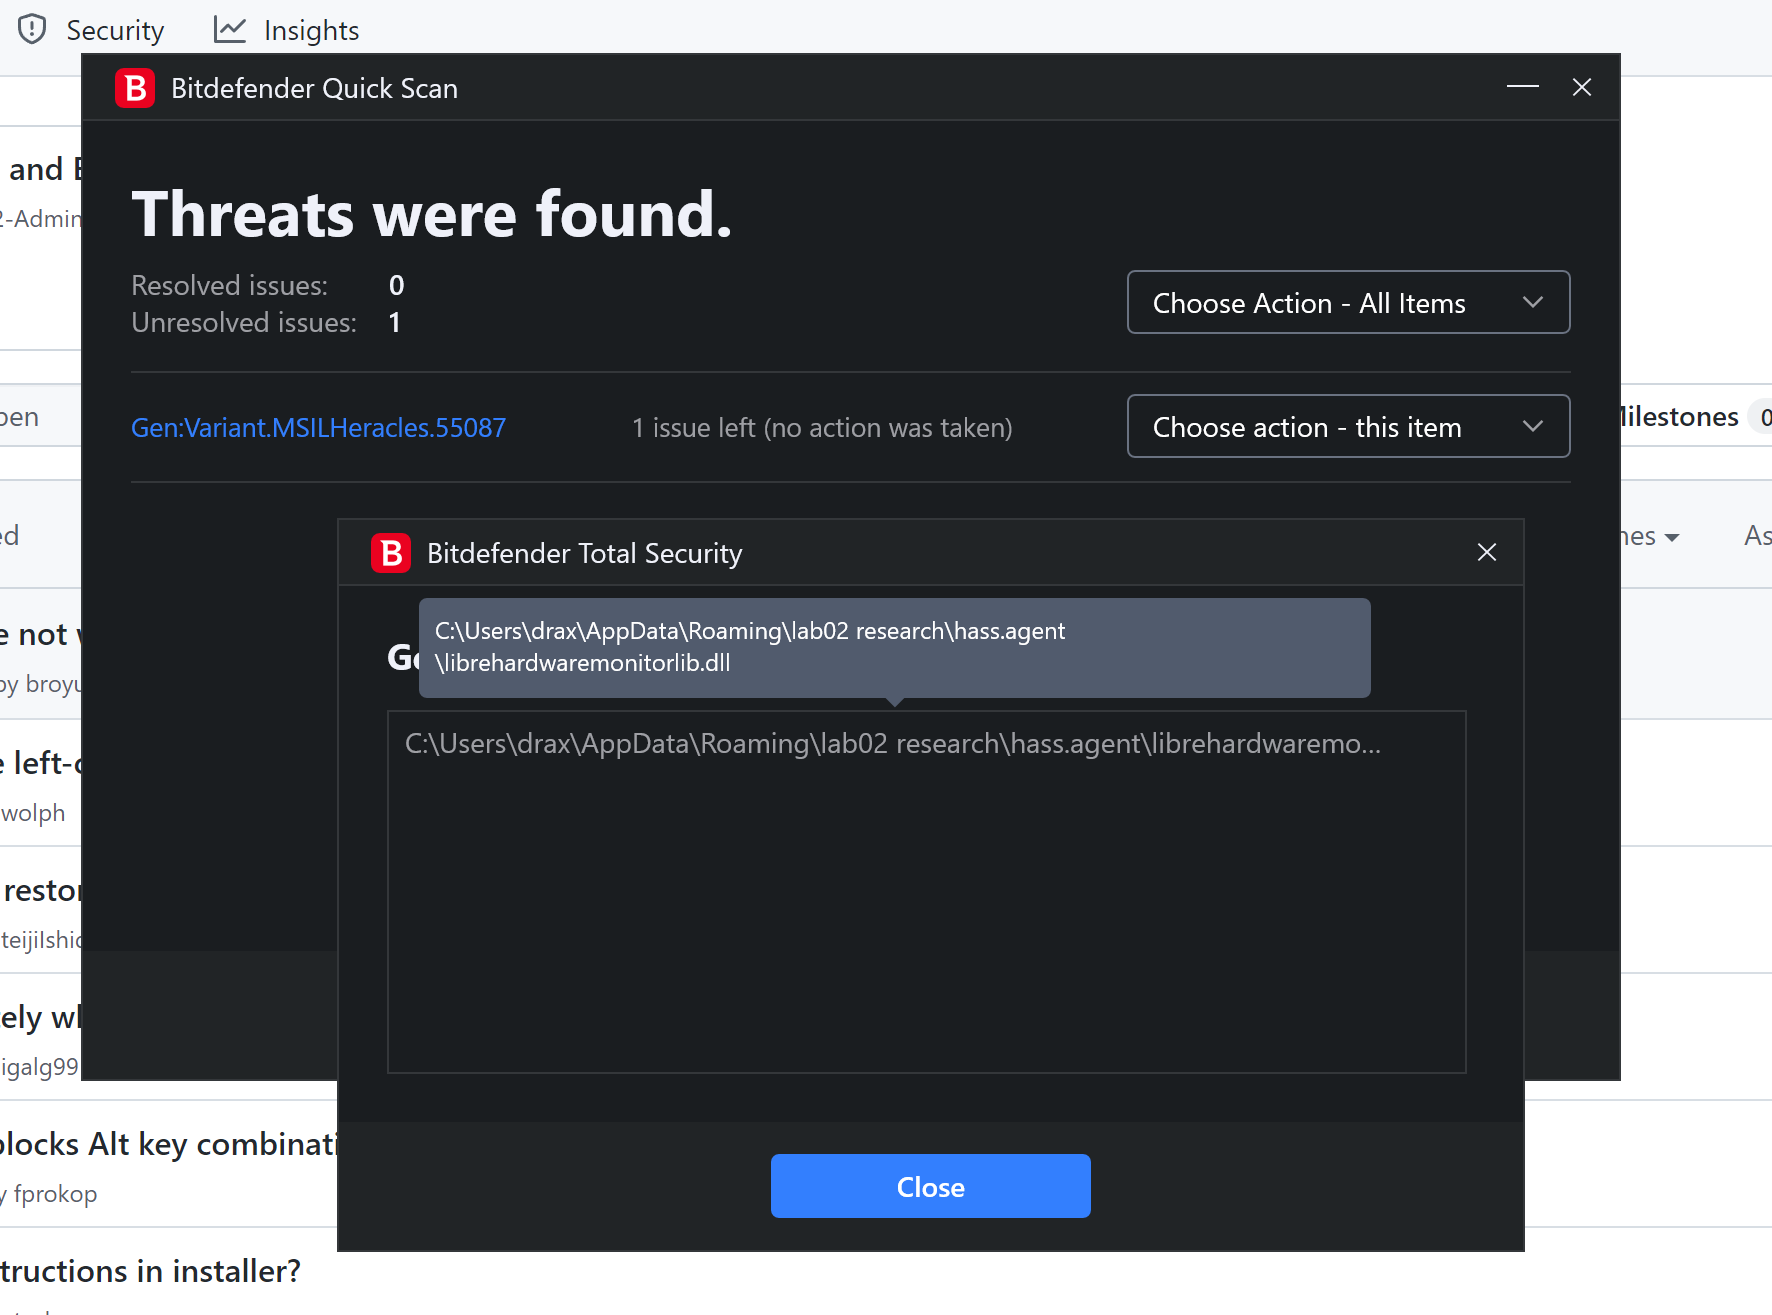Viewport: 1772px width, 1315px height.
Task: Switch to the Insights tab
Action: pyautogui.click(x=310, y=29)
